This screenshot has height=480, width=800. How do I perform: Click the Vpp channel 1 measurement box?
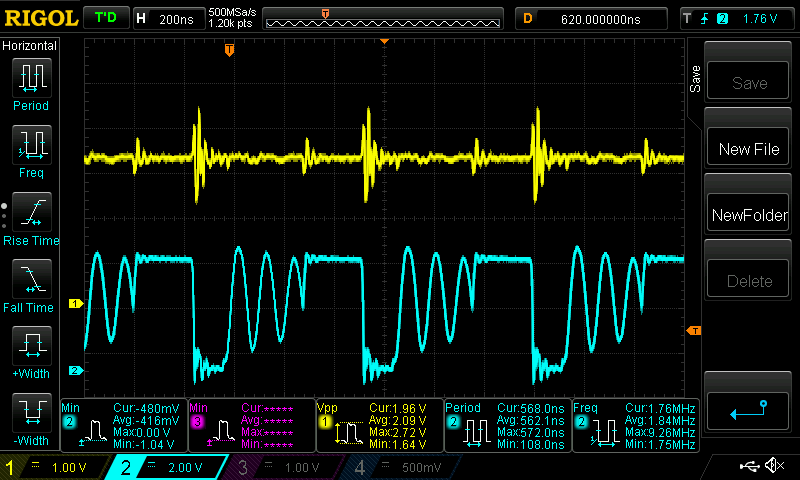[380, 425]
